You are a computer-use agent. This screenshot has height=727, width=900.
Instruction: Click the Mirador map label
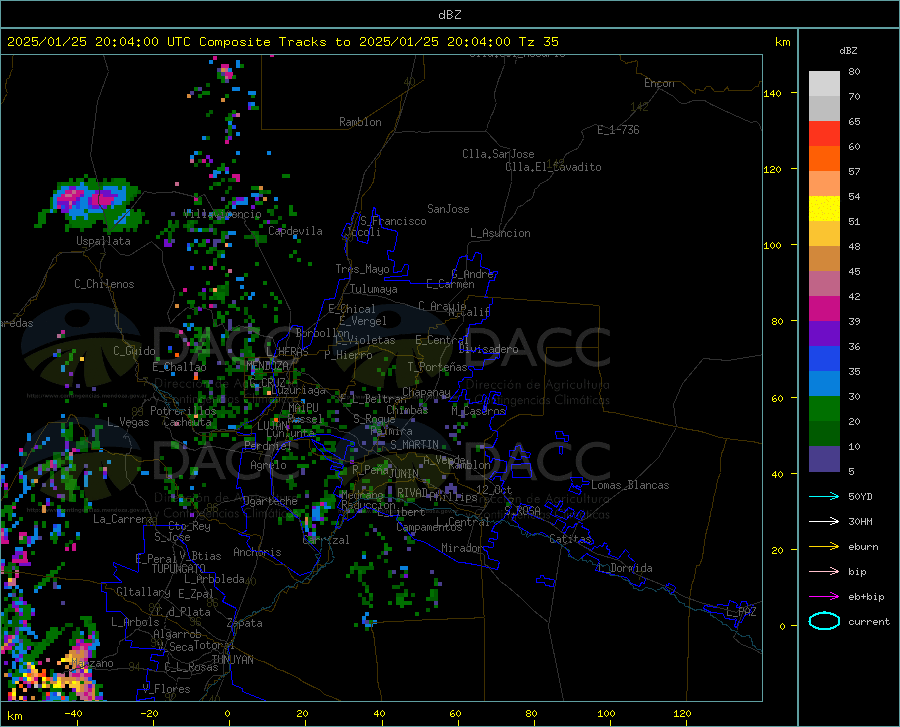click(461, 548)
